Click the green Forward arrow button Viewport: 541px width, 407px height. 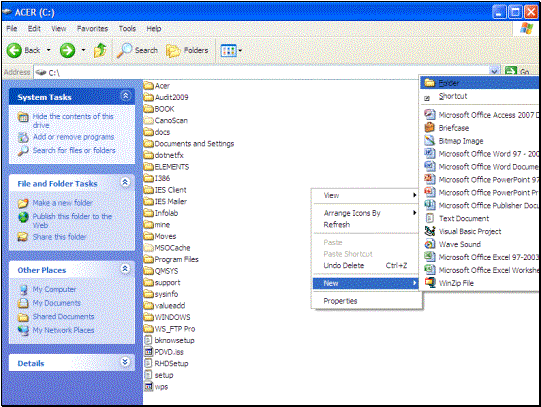tap(67, 50)
